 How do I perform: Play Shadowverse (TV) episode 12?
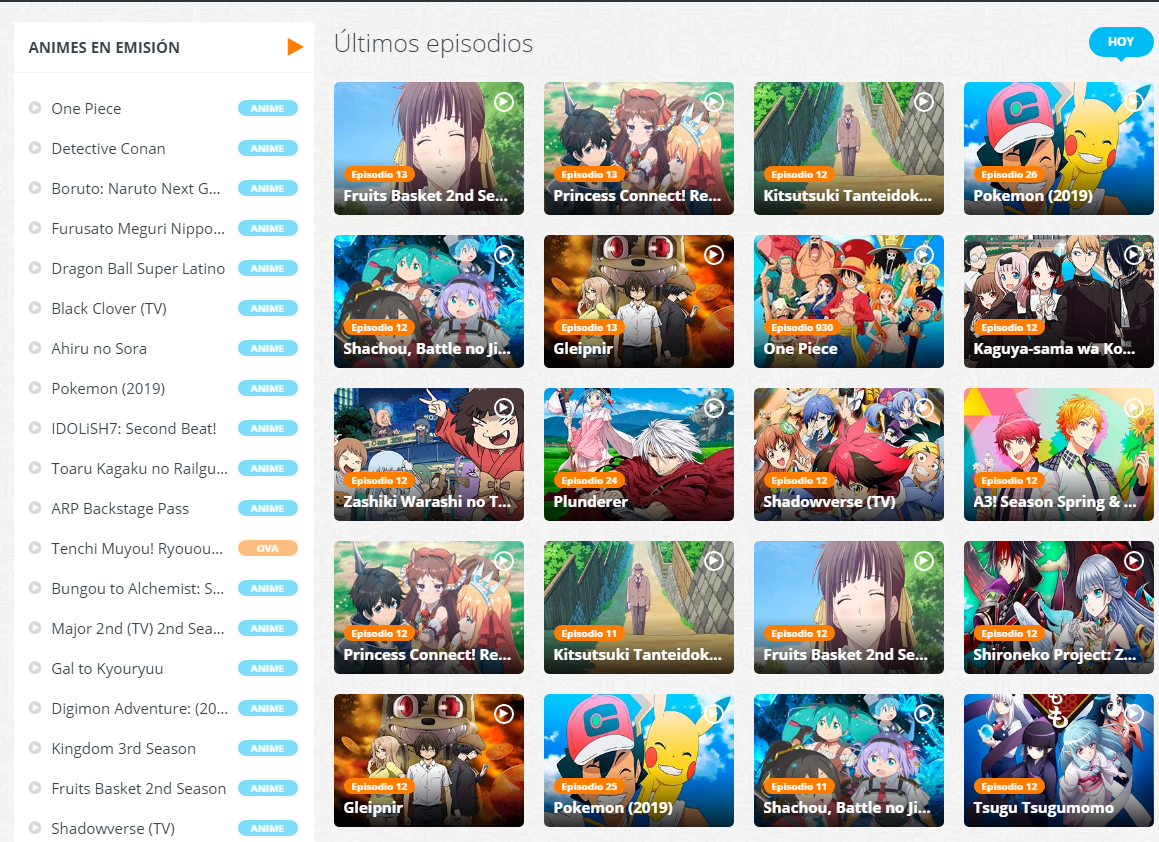(848, 454)
